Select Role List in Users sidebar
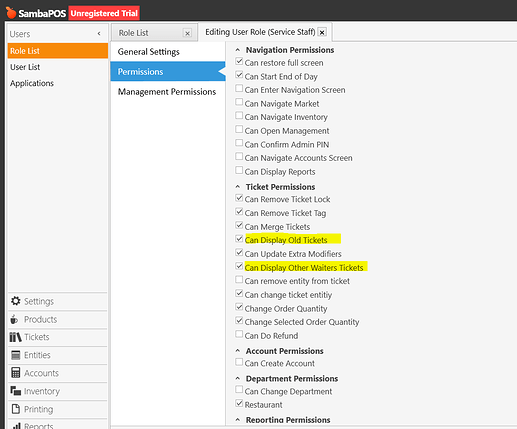The width and height of the screenshot is (517, 429). pyautogui.click(x=58, y=51)
